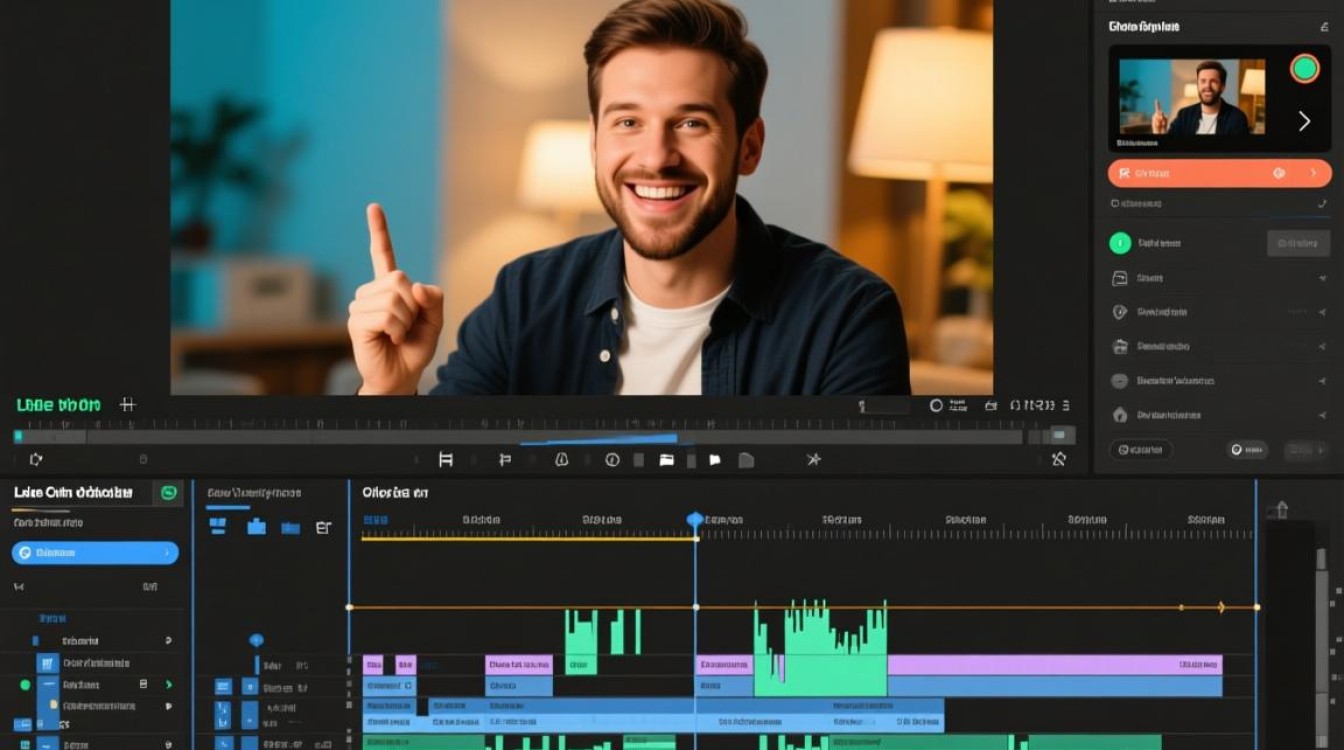
Task: Click the preview scrubber bar under the video
Action: pyautogui.click(x=518, y=436)
